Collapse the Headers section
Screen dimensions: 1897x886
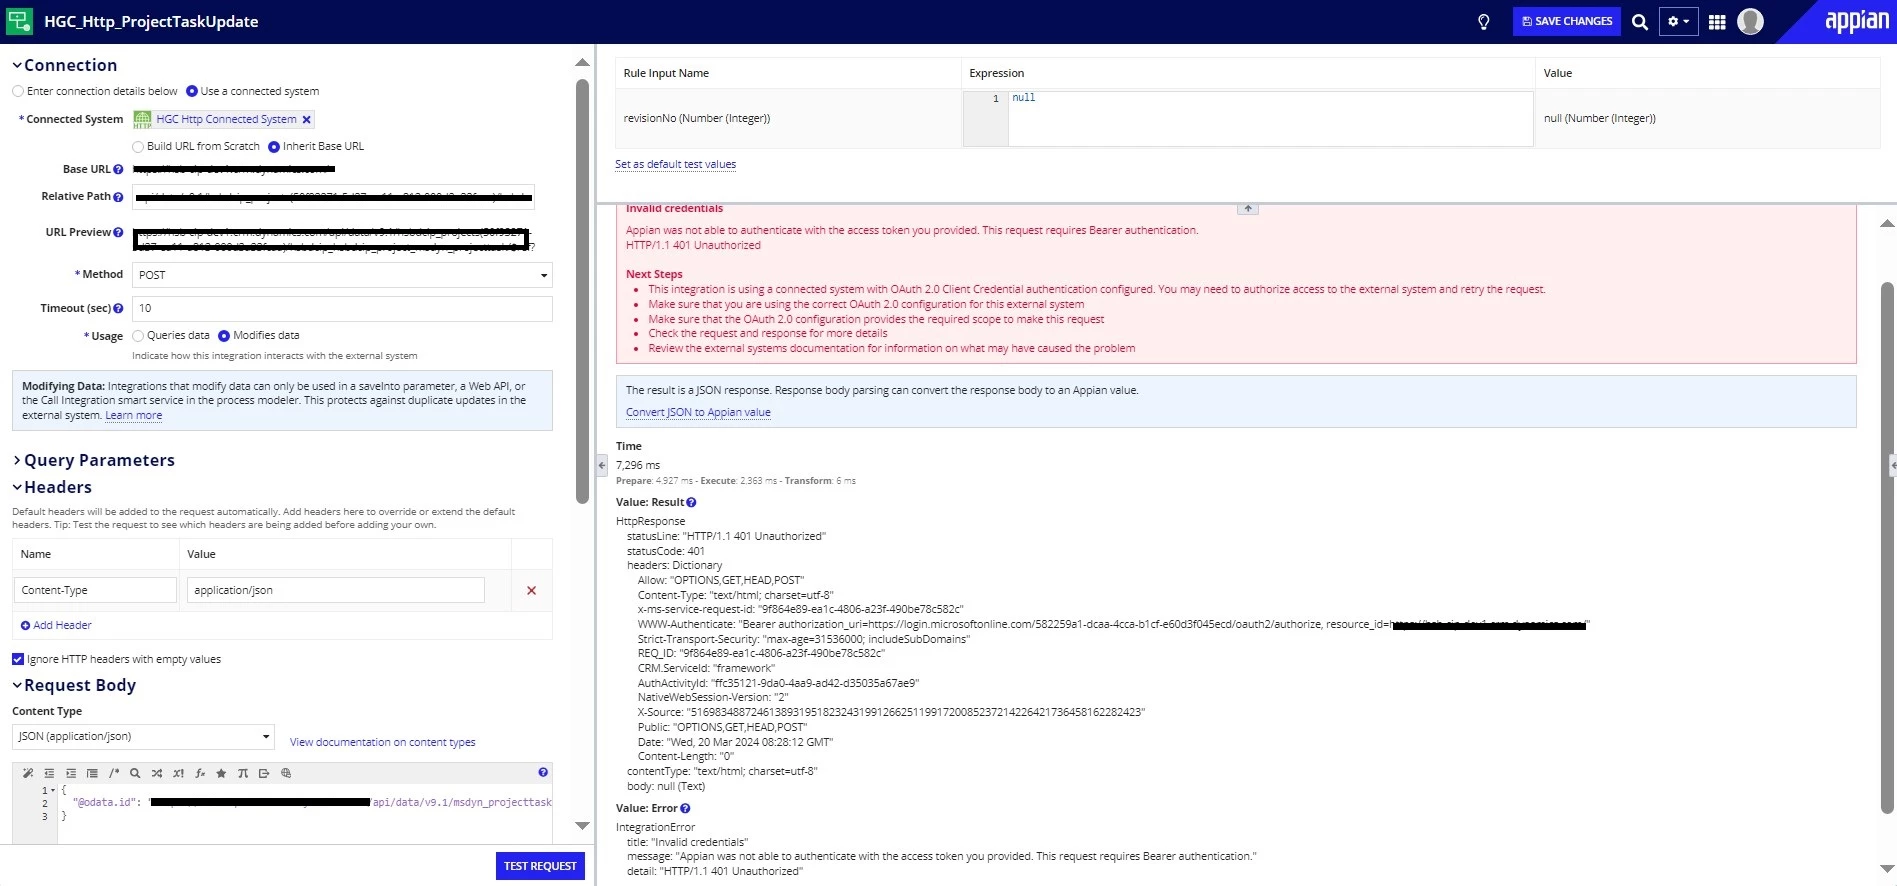click(17, 488)
